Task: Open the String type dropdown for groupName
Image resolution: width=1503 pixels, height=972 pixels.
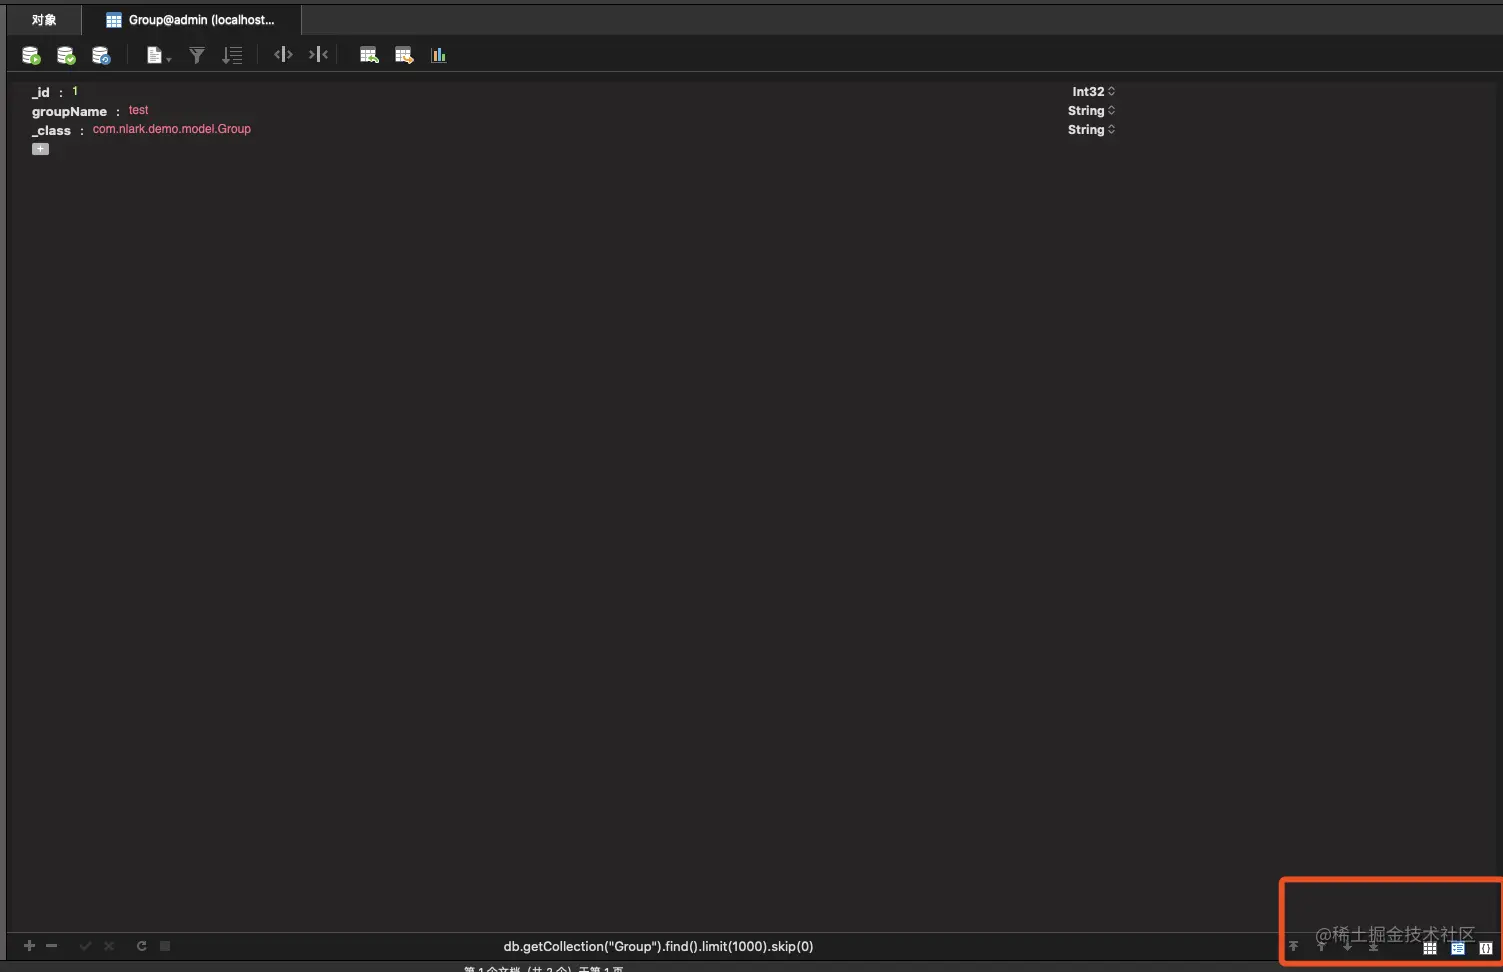Action: (x=1091, y=110)
